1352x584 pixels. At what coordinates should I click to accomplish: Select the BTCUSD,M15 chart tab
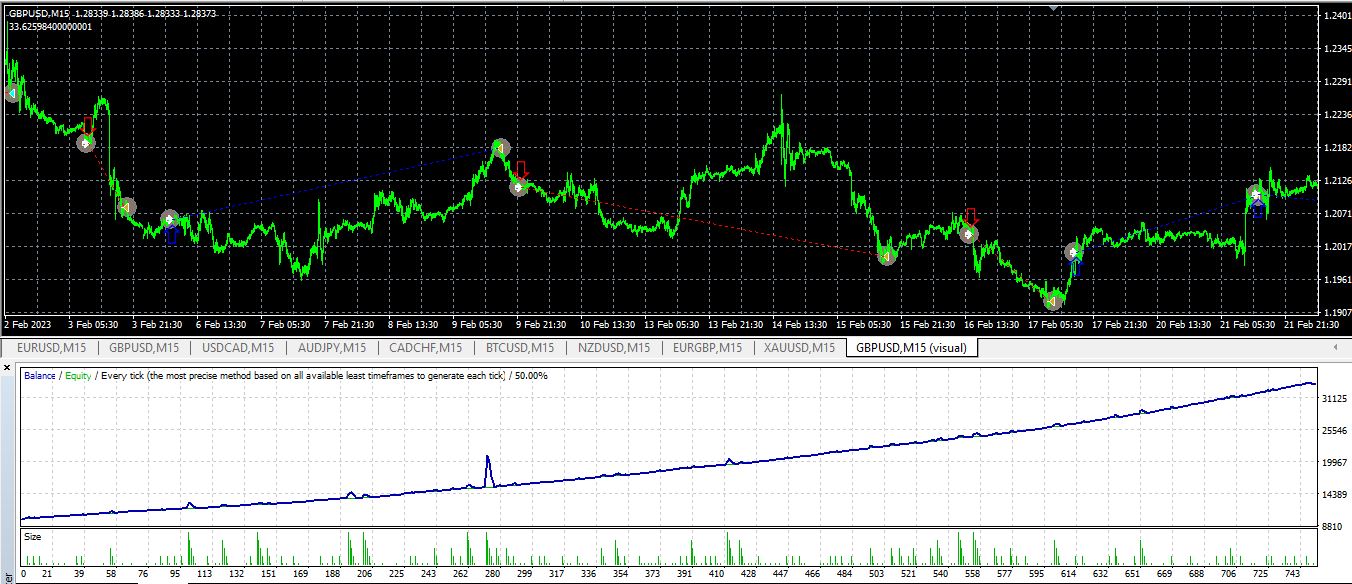(519, 348)
